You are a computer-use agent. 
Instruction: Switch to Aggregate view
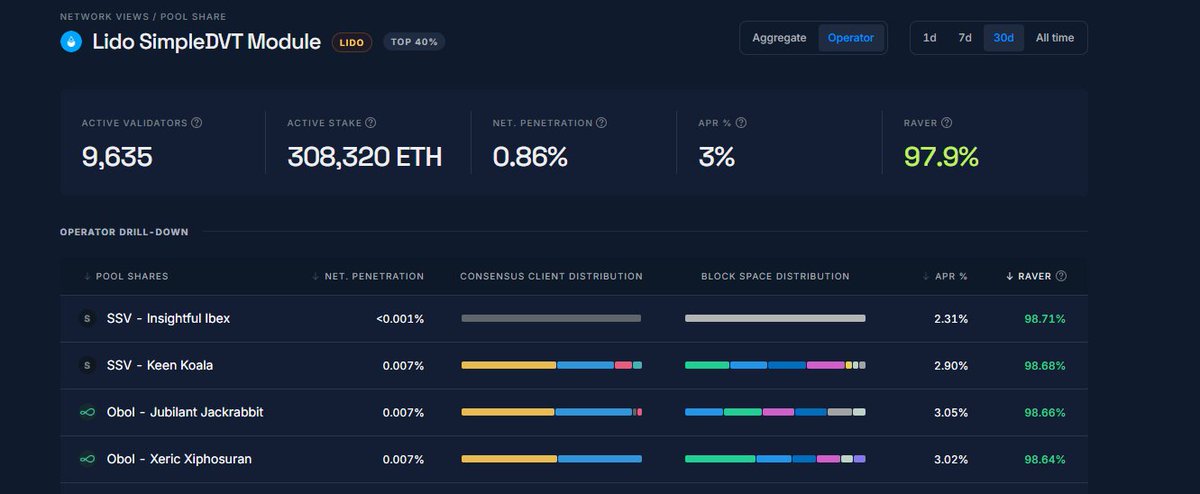point(779,38)
